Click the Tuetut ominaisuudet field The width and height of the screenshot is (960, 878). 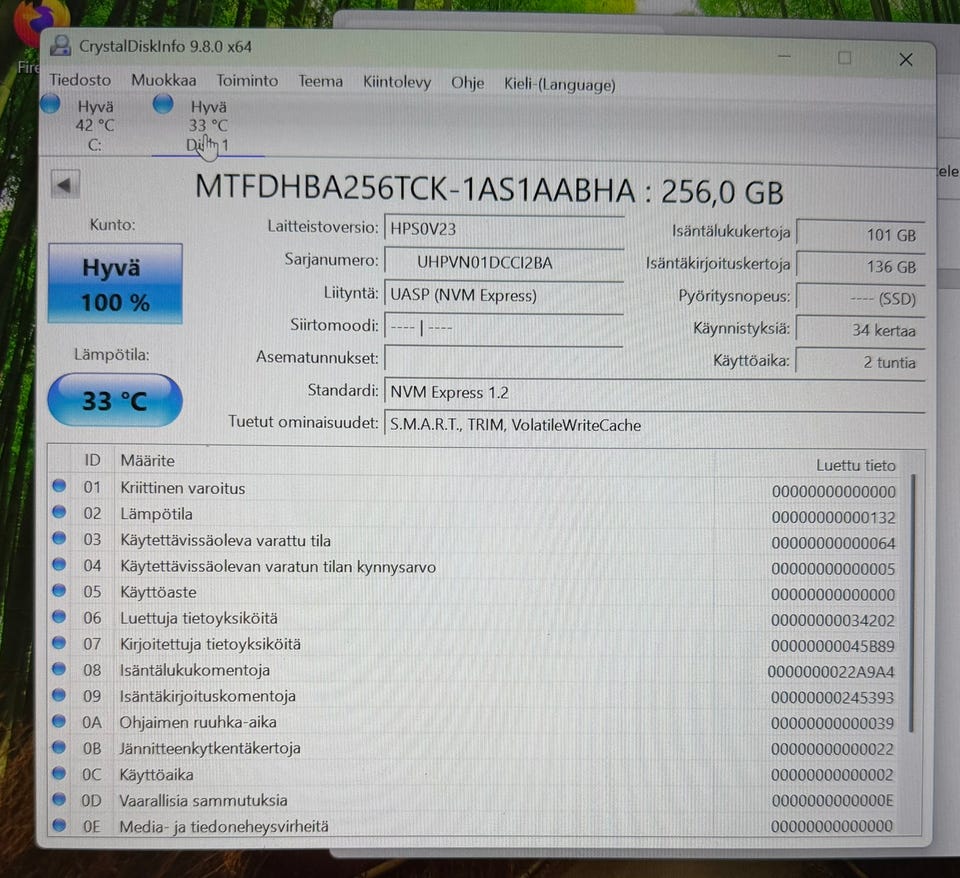[x=654, y=425]
